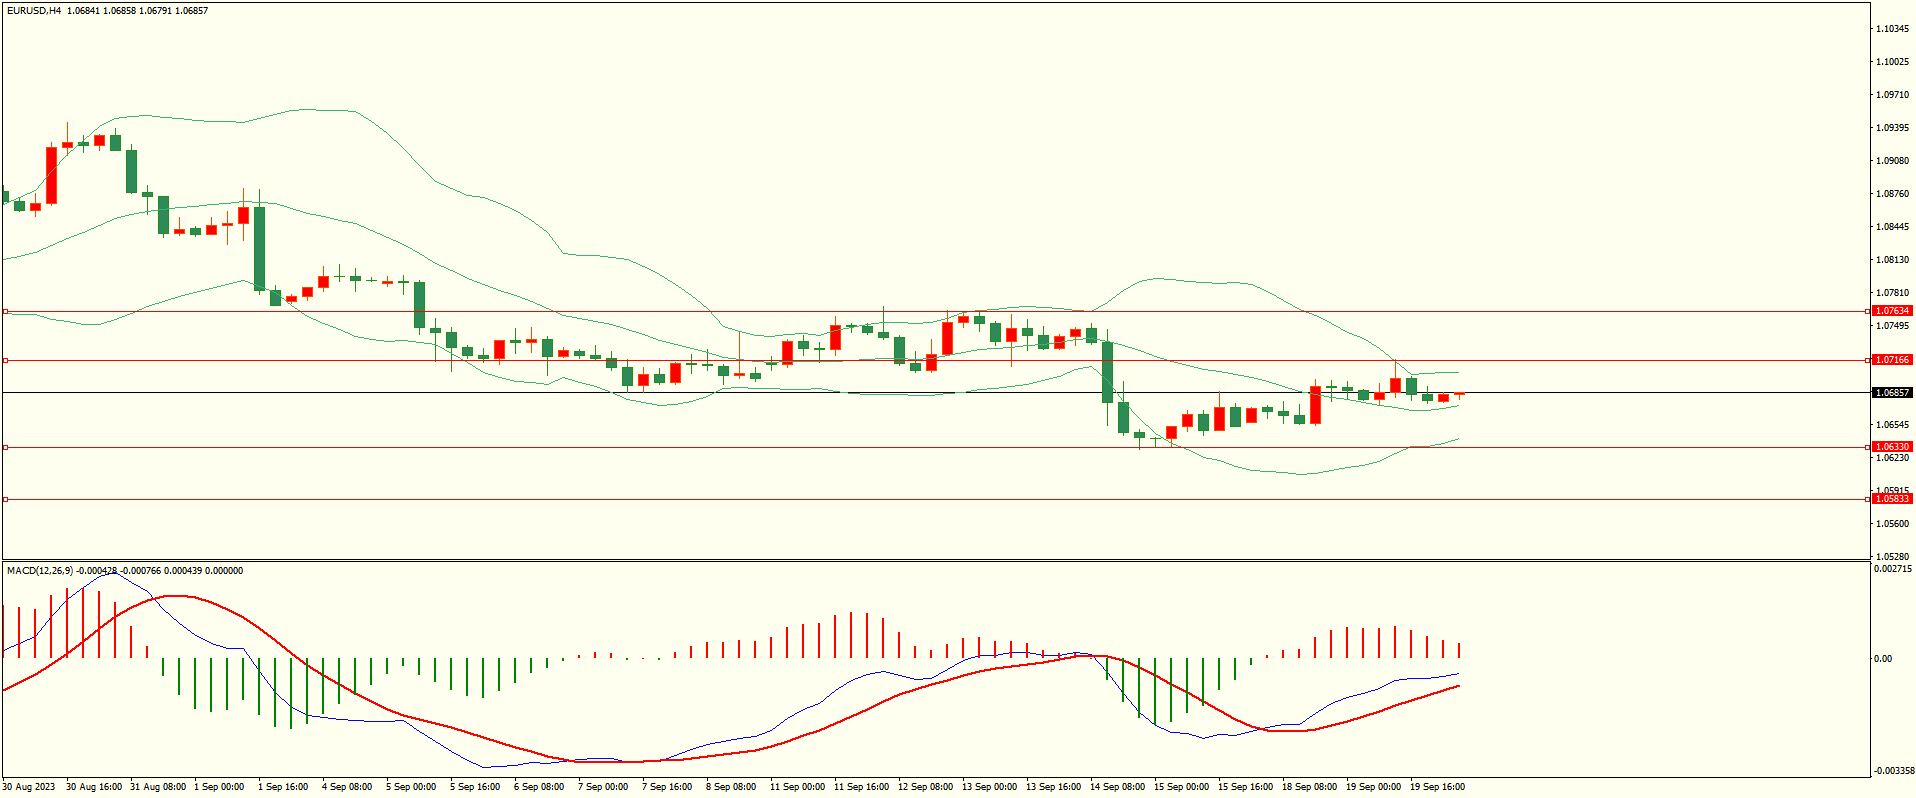Click the 1 Sep 00:00 time label
Image resolution: width=1916 pixels, height=798 pixels.
pyautogui.click(x=219, y=787)
